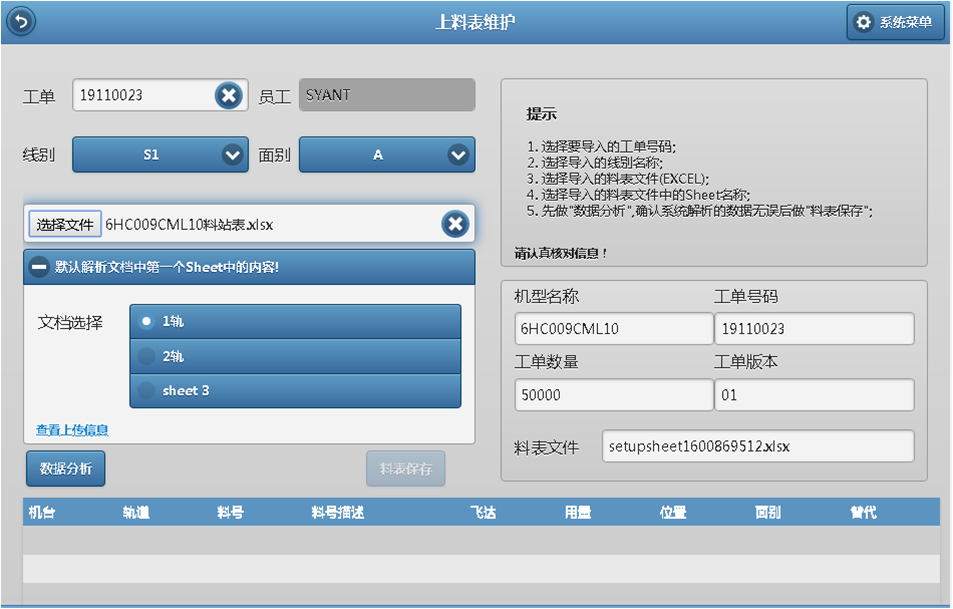Viewport: 953px width, 609px height.
Task: Open the 线别 S1 dropdown
Action: [160, 155]
